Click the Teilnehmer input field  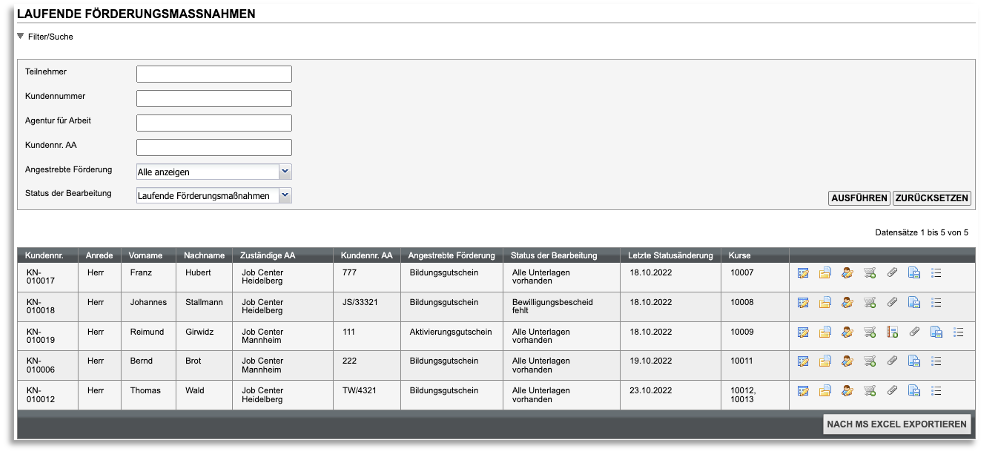[x=214, y=74]
